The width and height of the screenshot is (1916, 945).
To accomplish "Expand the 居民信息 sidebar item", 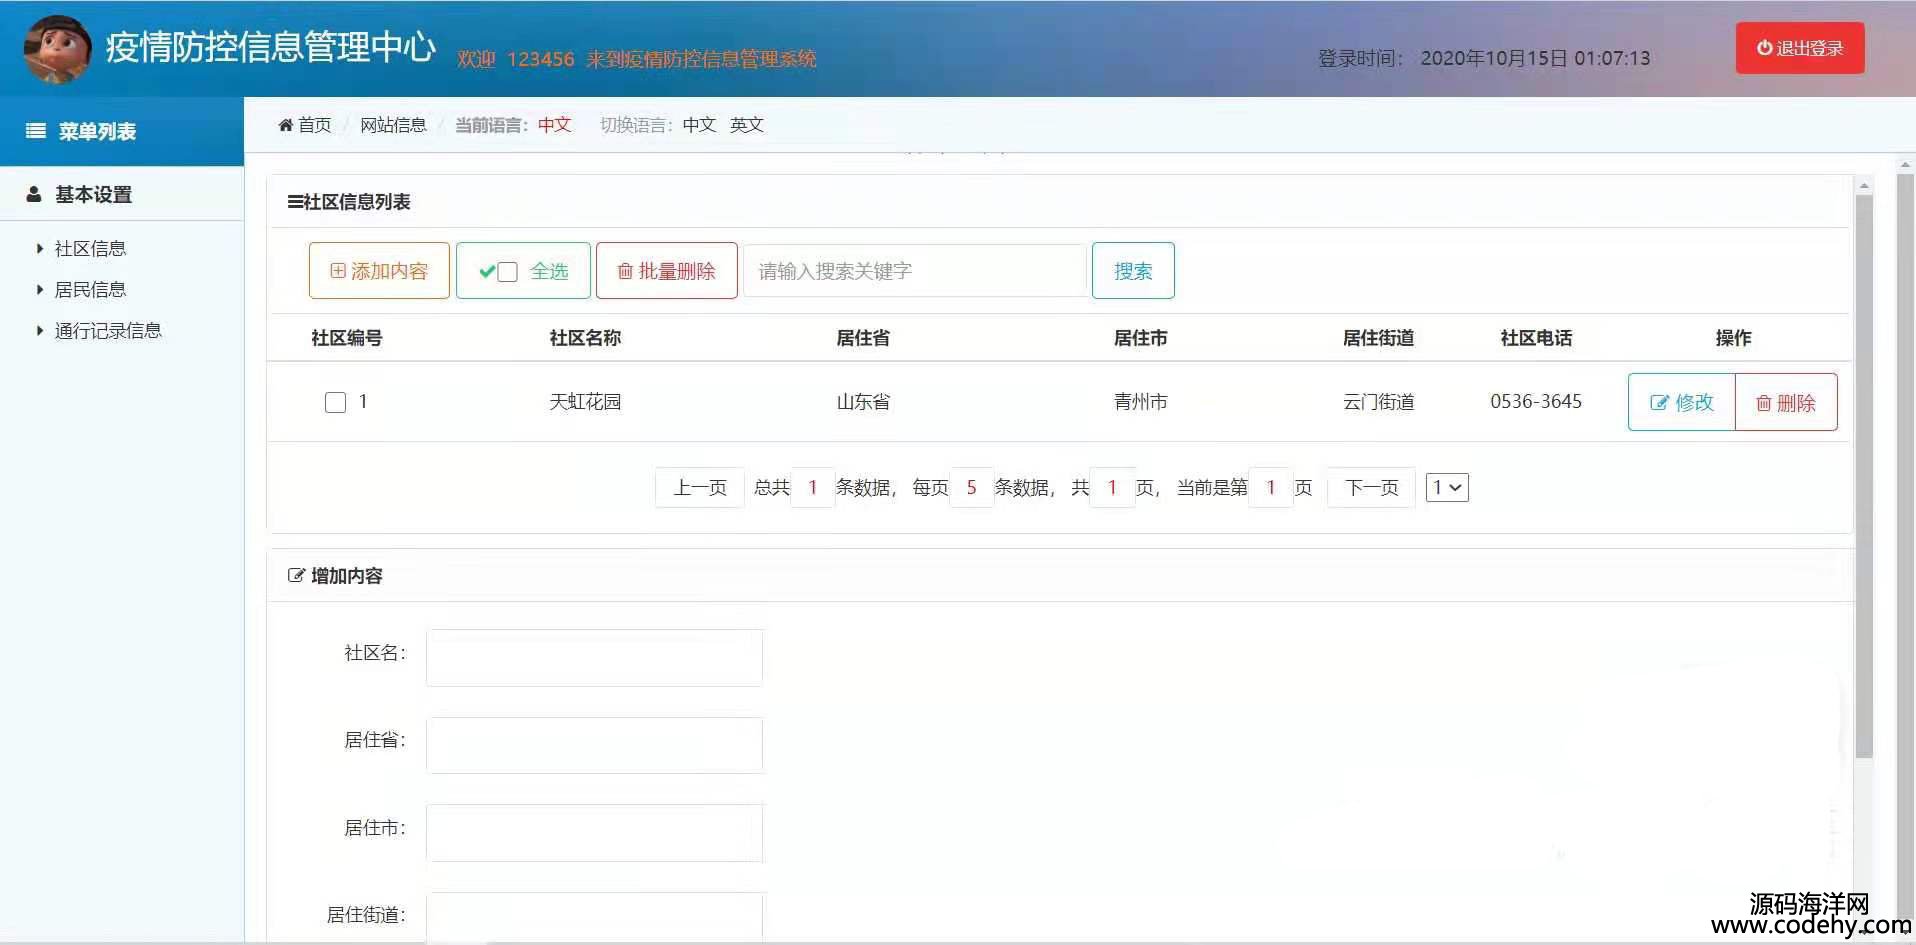I will coord(90,289).
